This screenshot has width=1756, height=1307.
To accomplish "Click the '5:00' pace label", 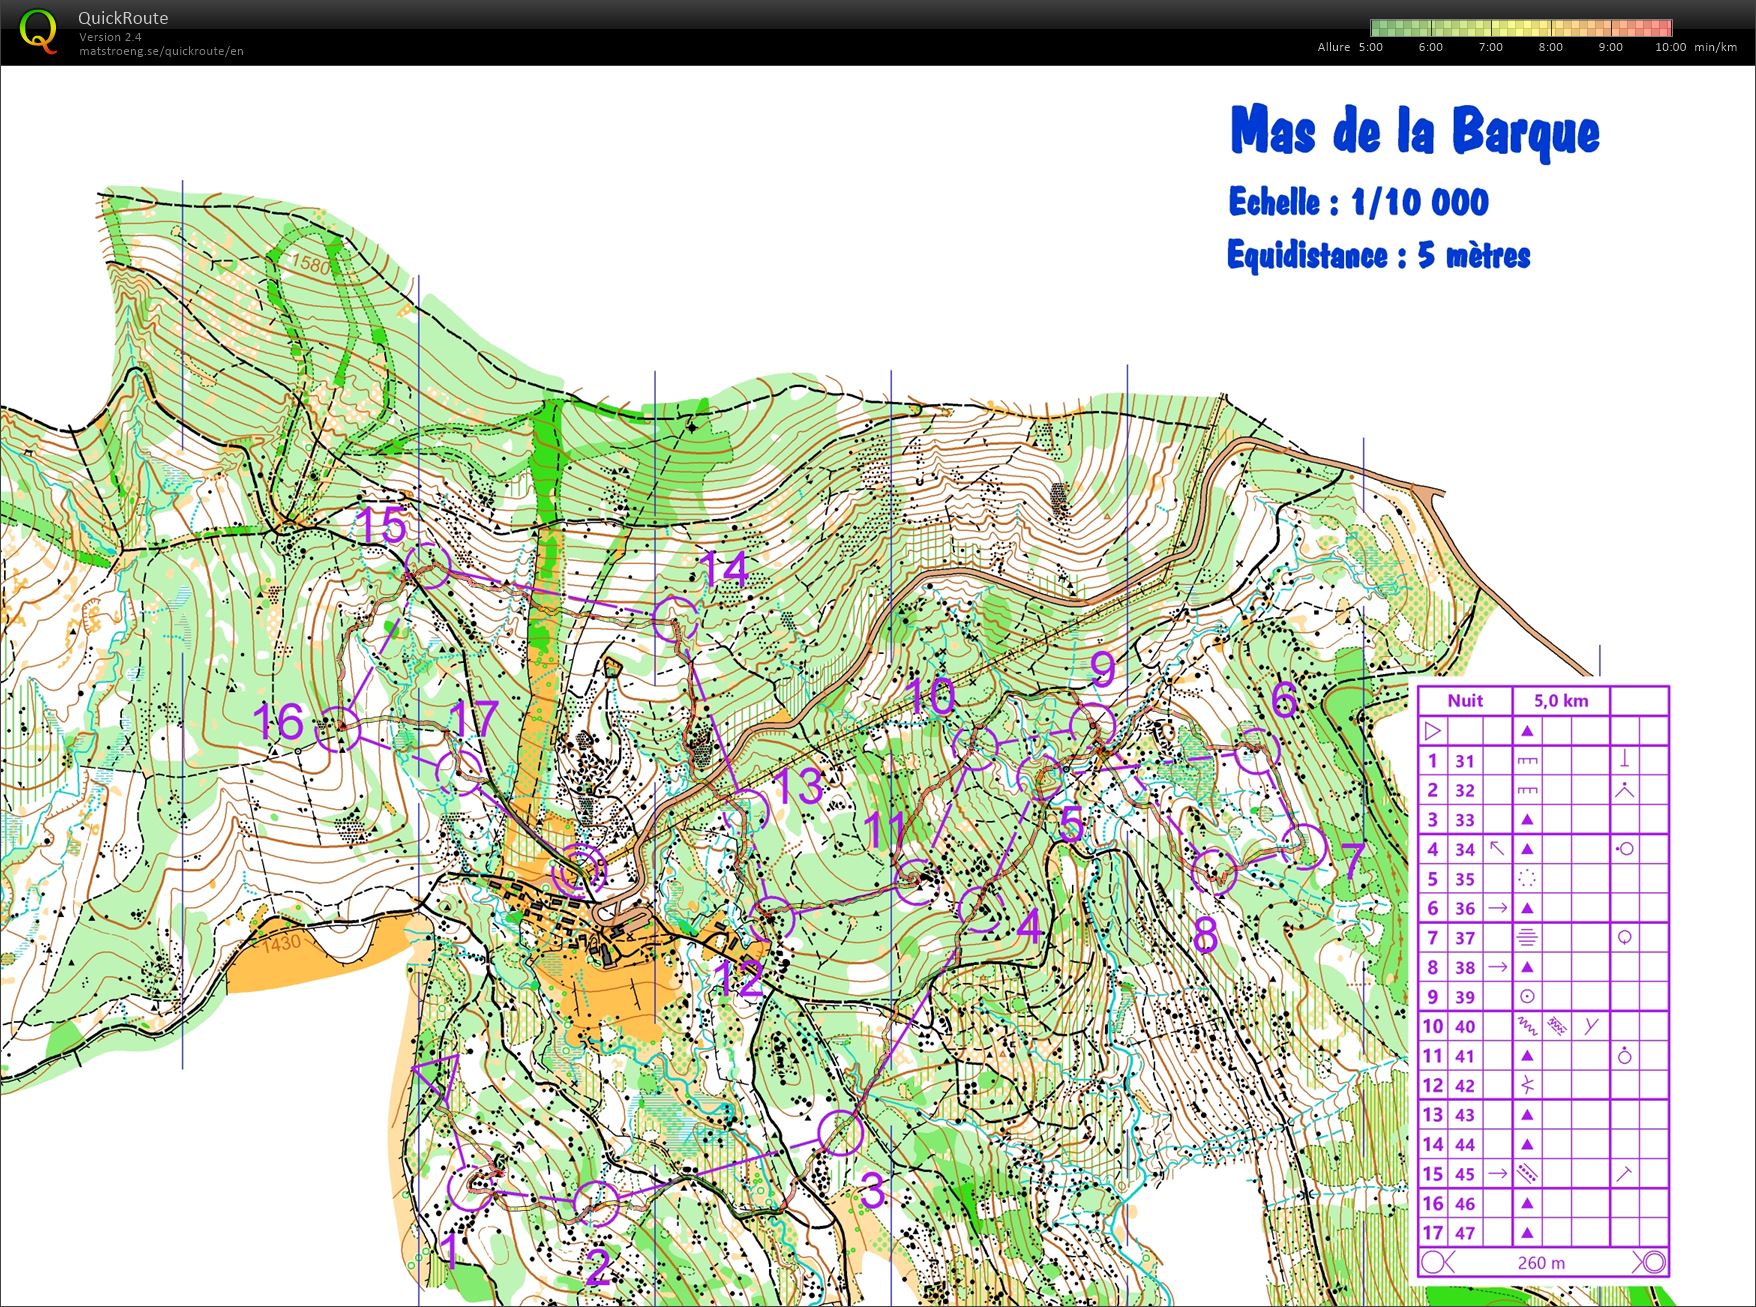I will 1370,47.
